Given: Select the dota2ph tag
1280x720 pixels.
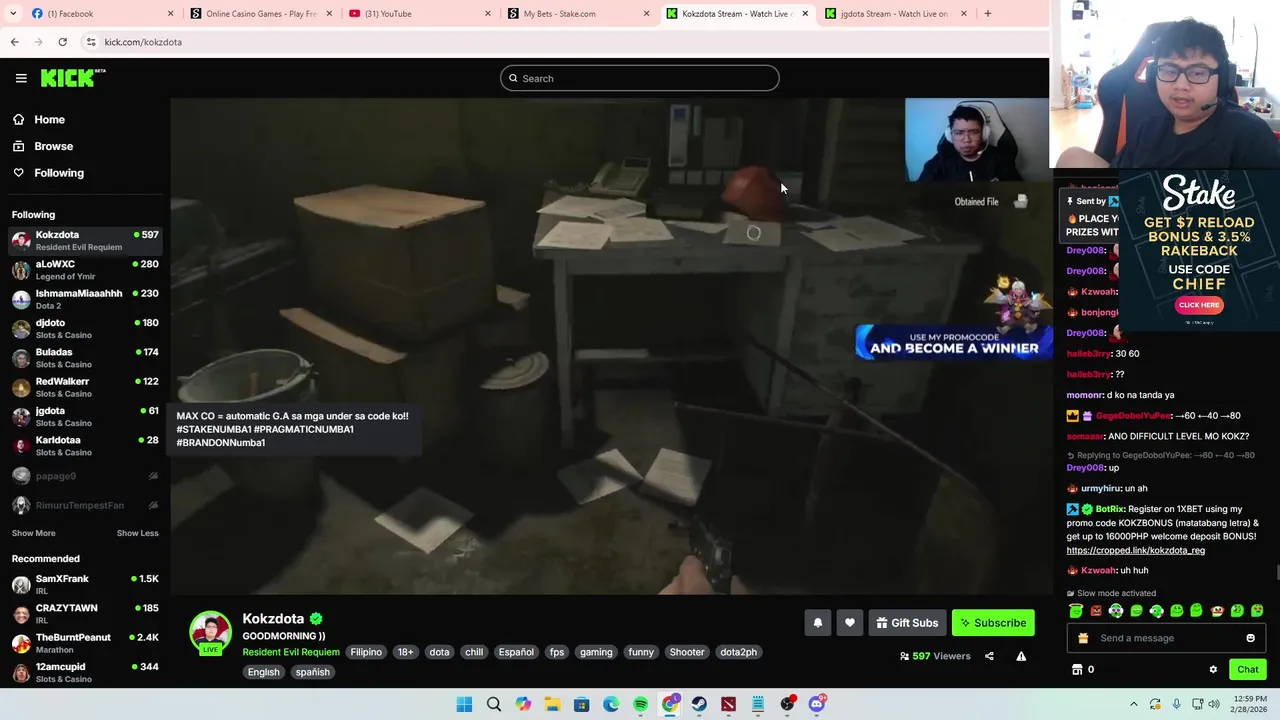Looking at the screenshot, I should [x=738, y=652].
